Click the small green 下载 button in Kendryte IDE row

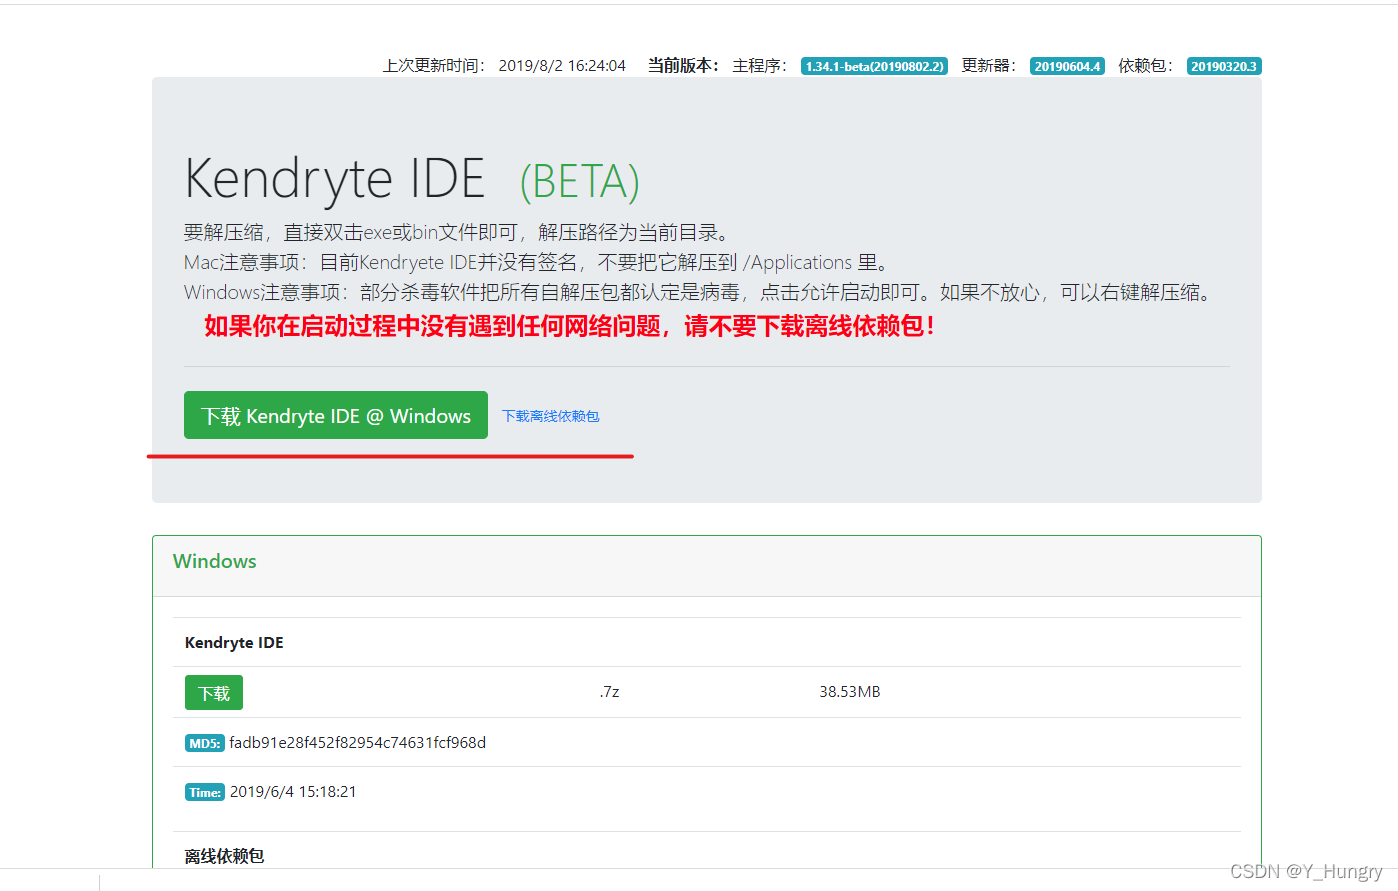point(214,693)
